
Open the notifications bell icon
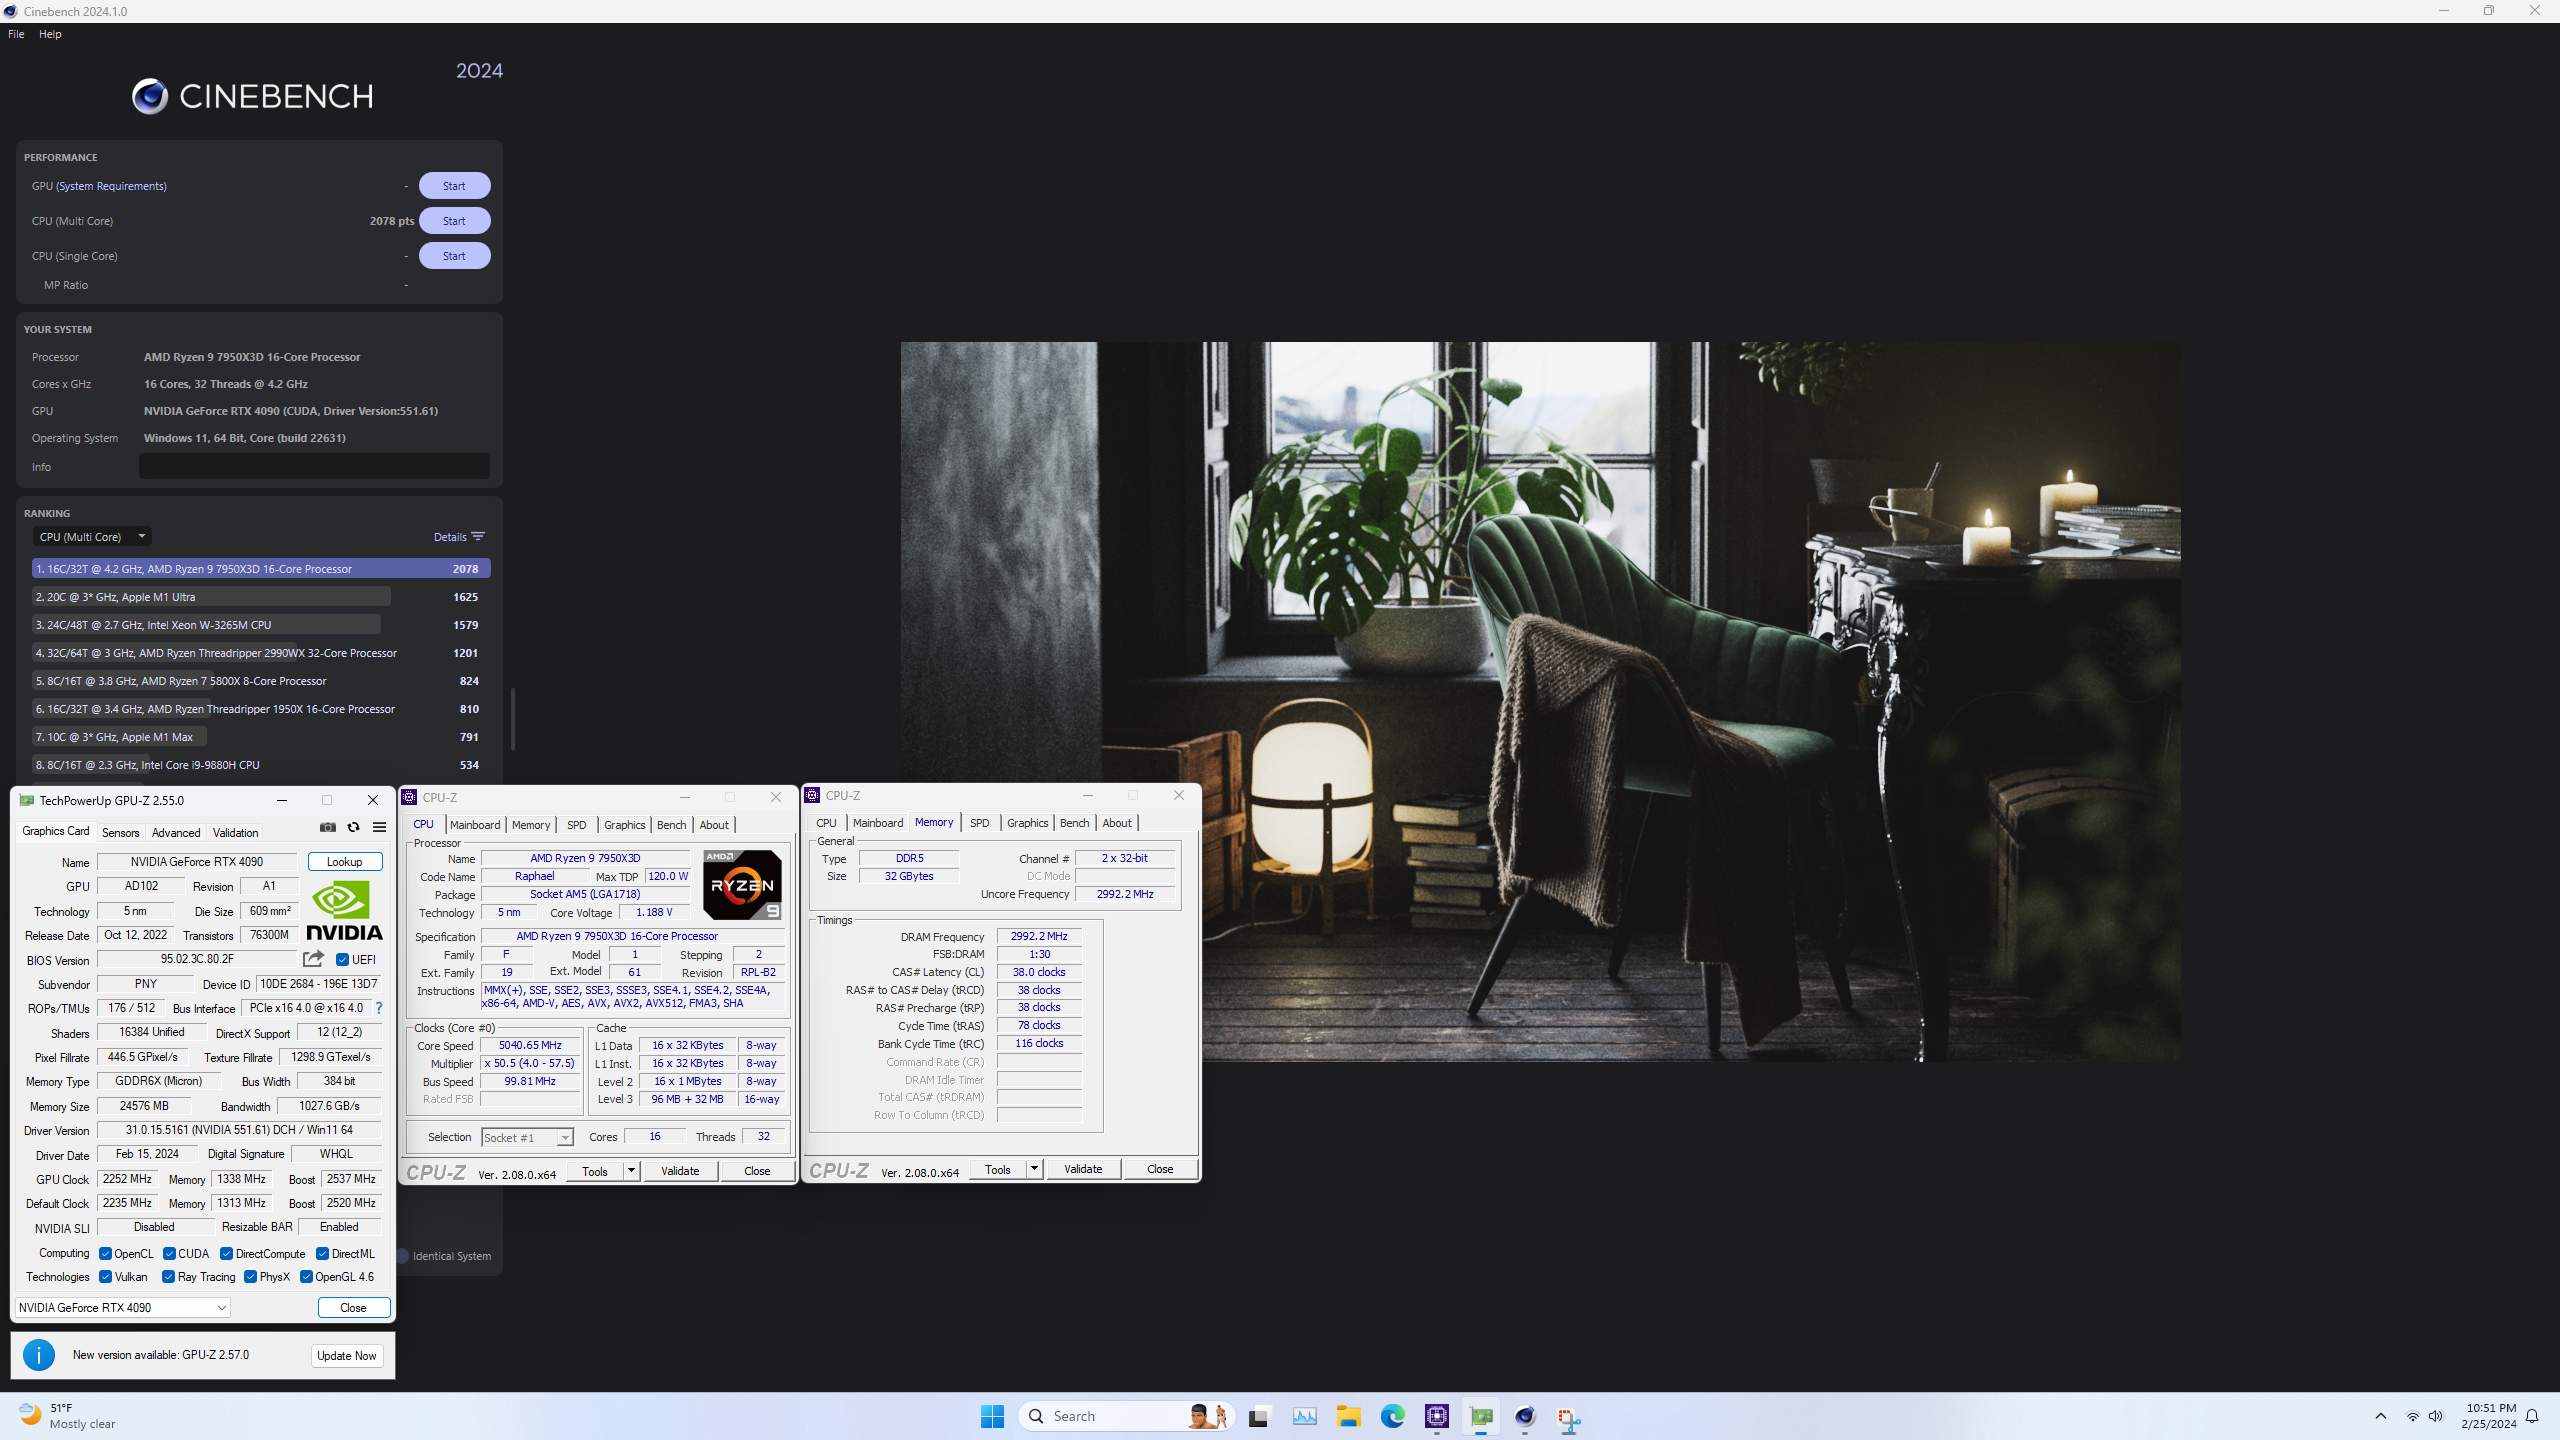click(2532, 1416)
